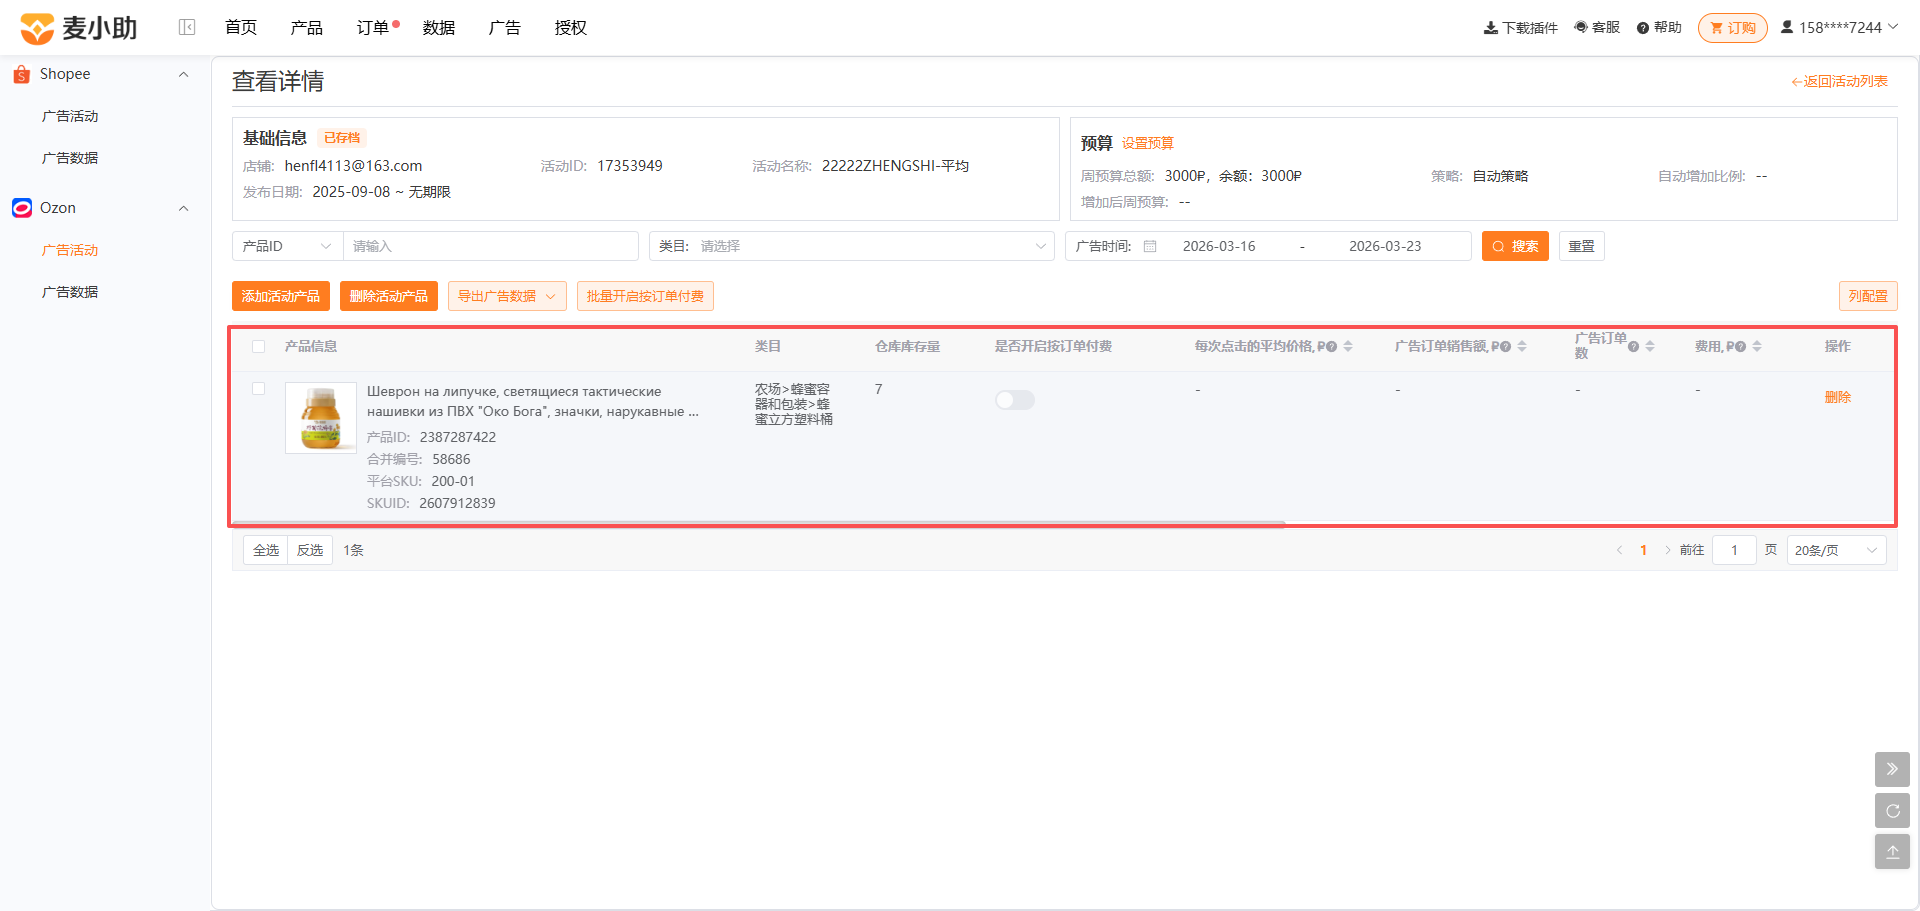Image resolution: width=1920 pixels, height=911 pixels.
Task: Check the product 2387287422 row checkbox
Action: pyautogui.click(x=259, y=388)
